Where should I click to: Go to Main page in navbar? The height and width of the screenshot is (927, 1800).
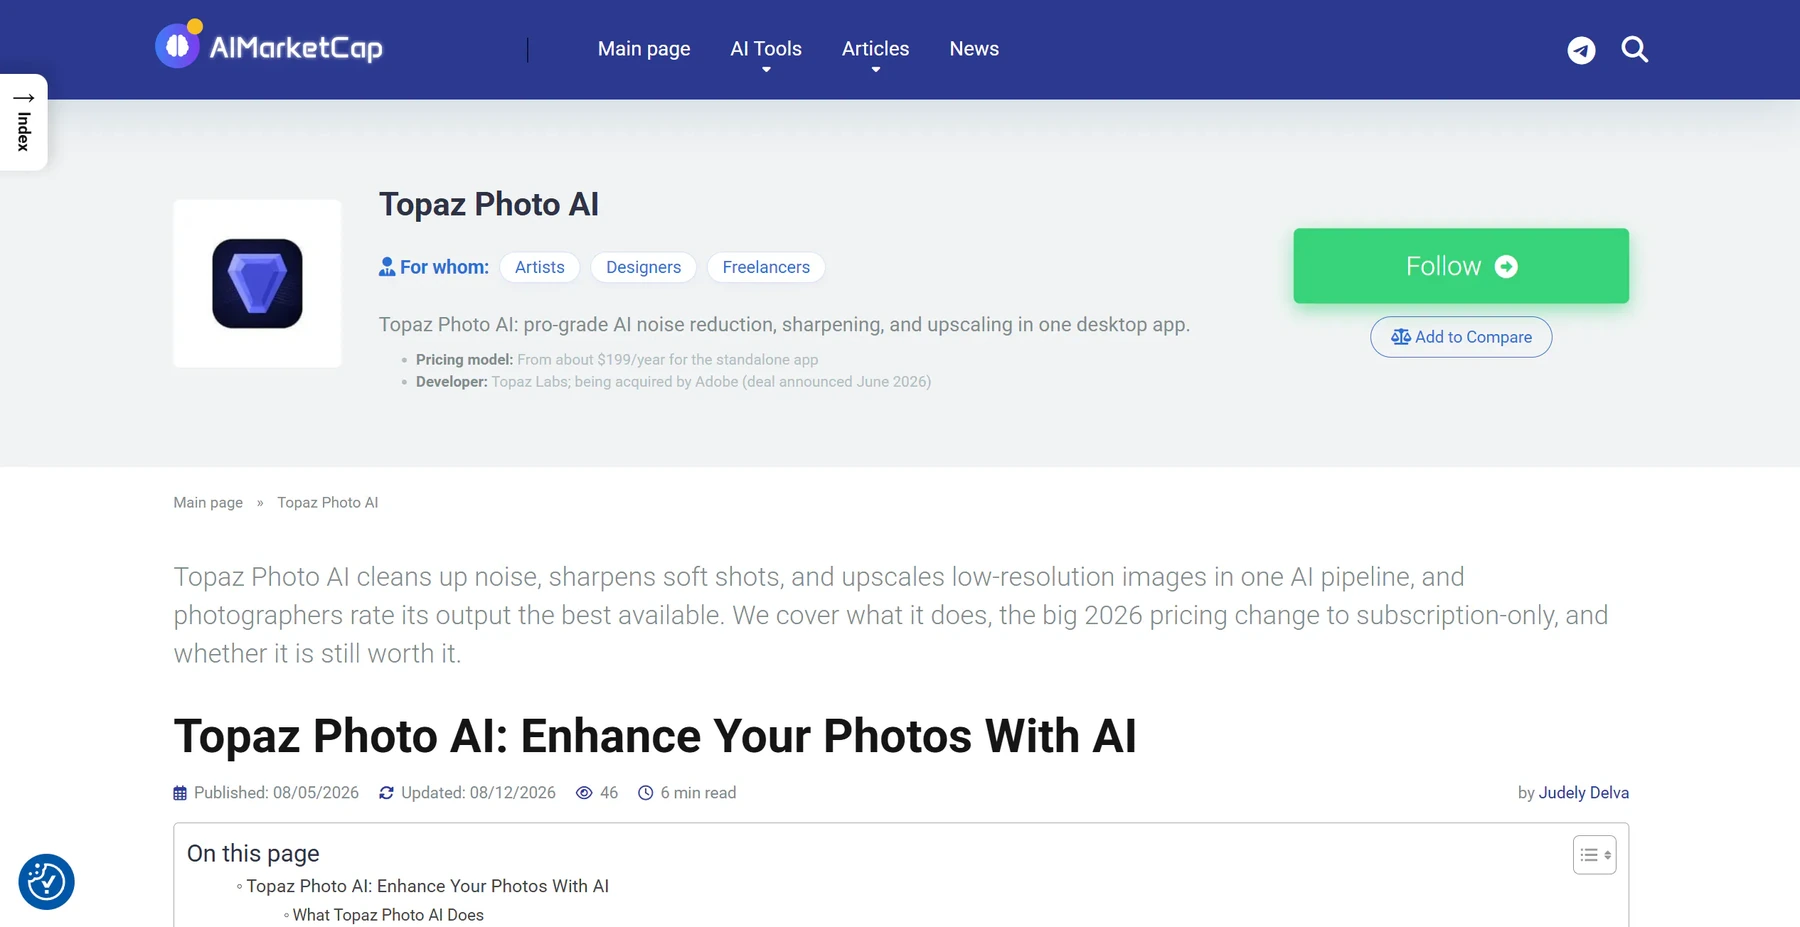[x=644, y=49]
